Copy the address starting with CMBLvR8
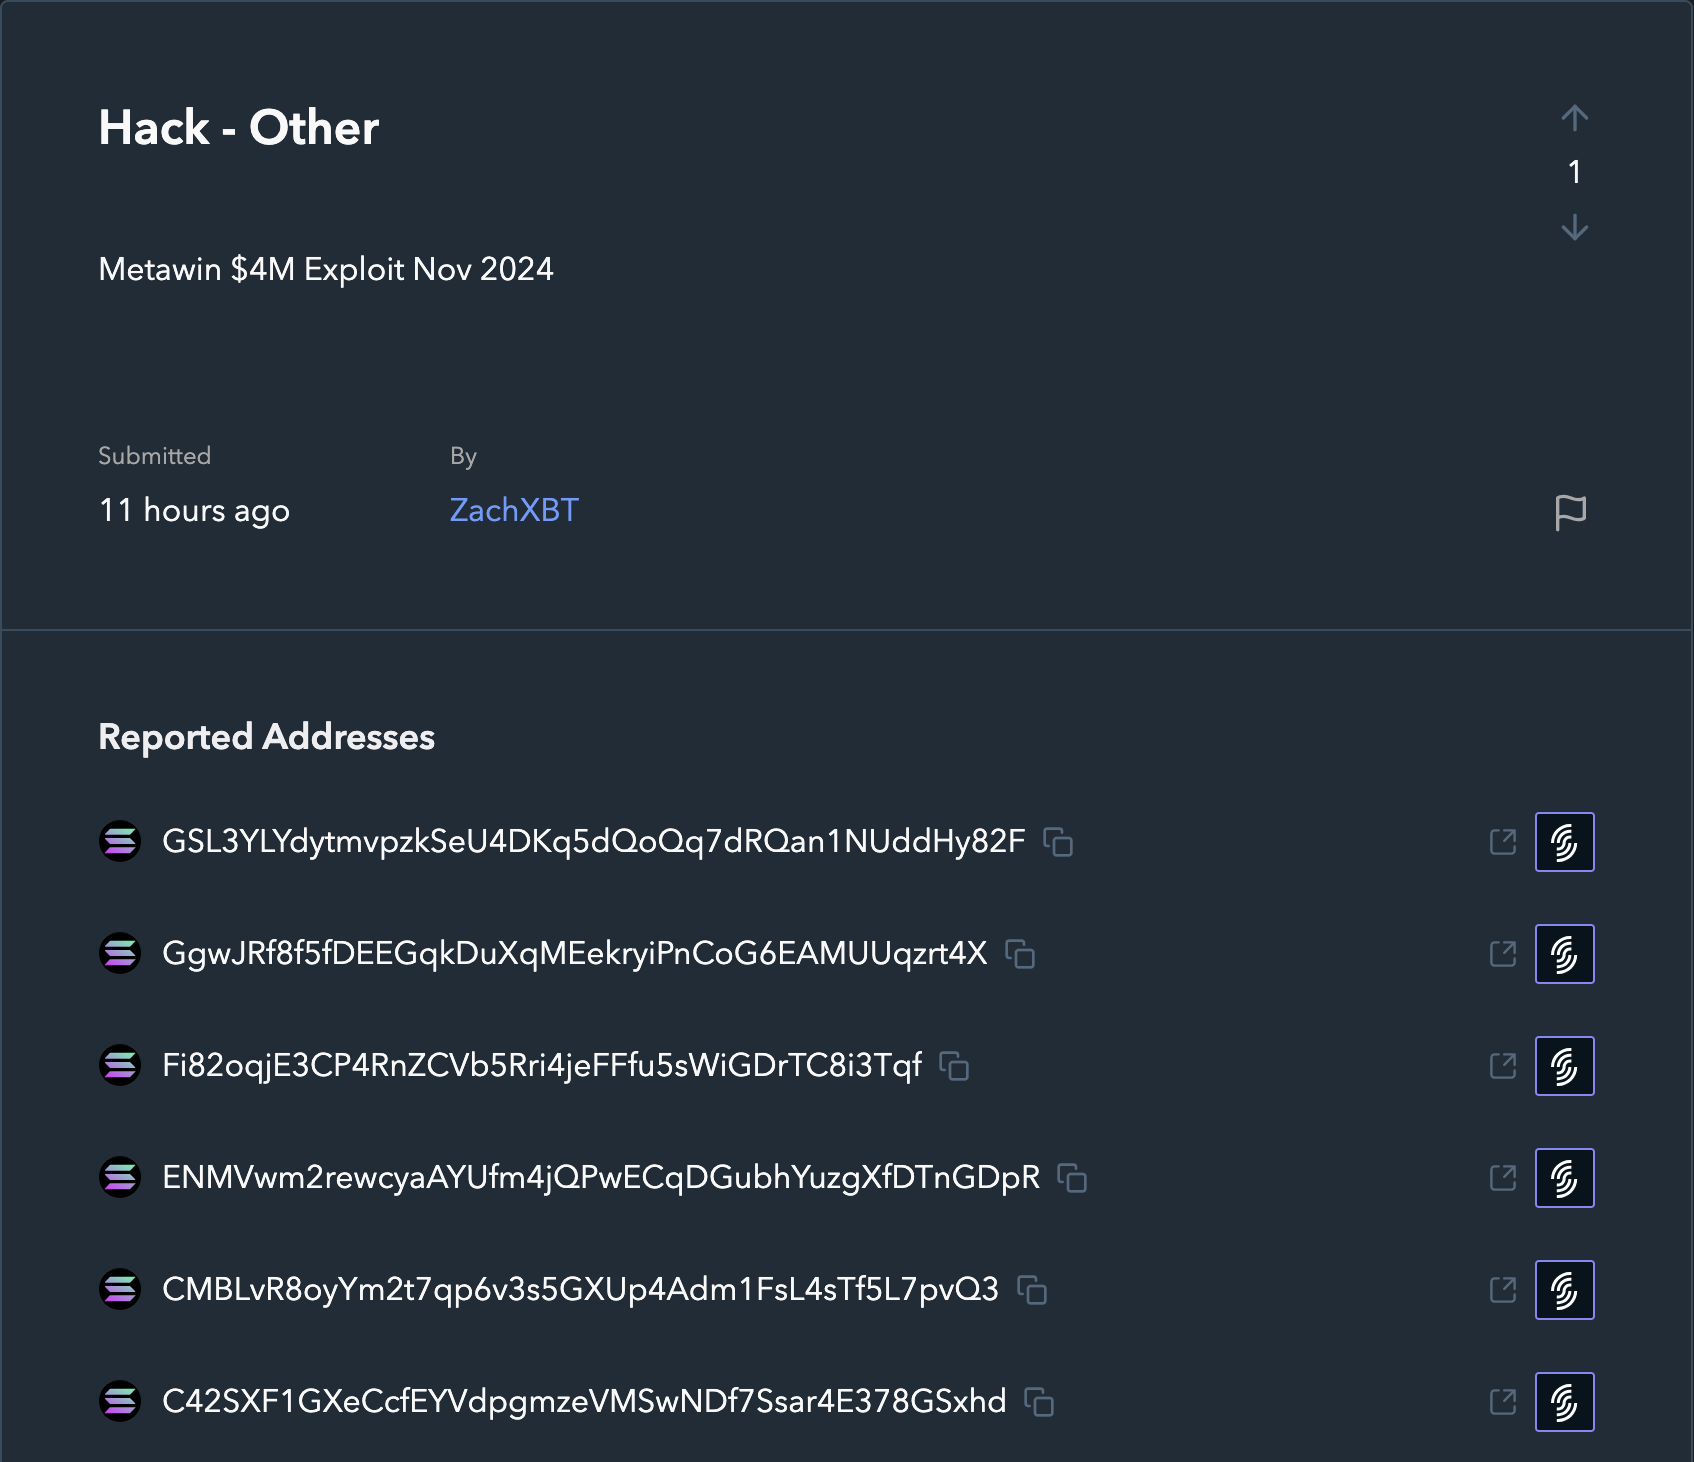Image resolution: width=1694 pixels, height=1462 pixels. (x=1032, y=1290)
